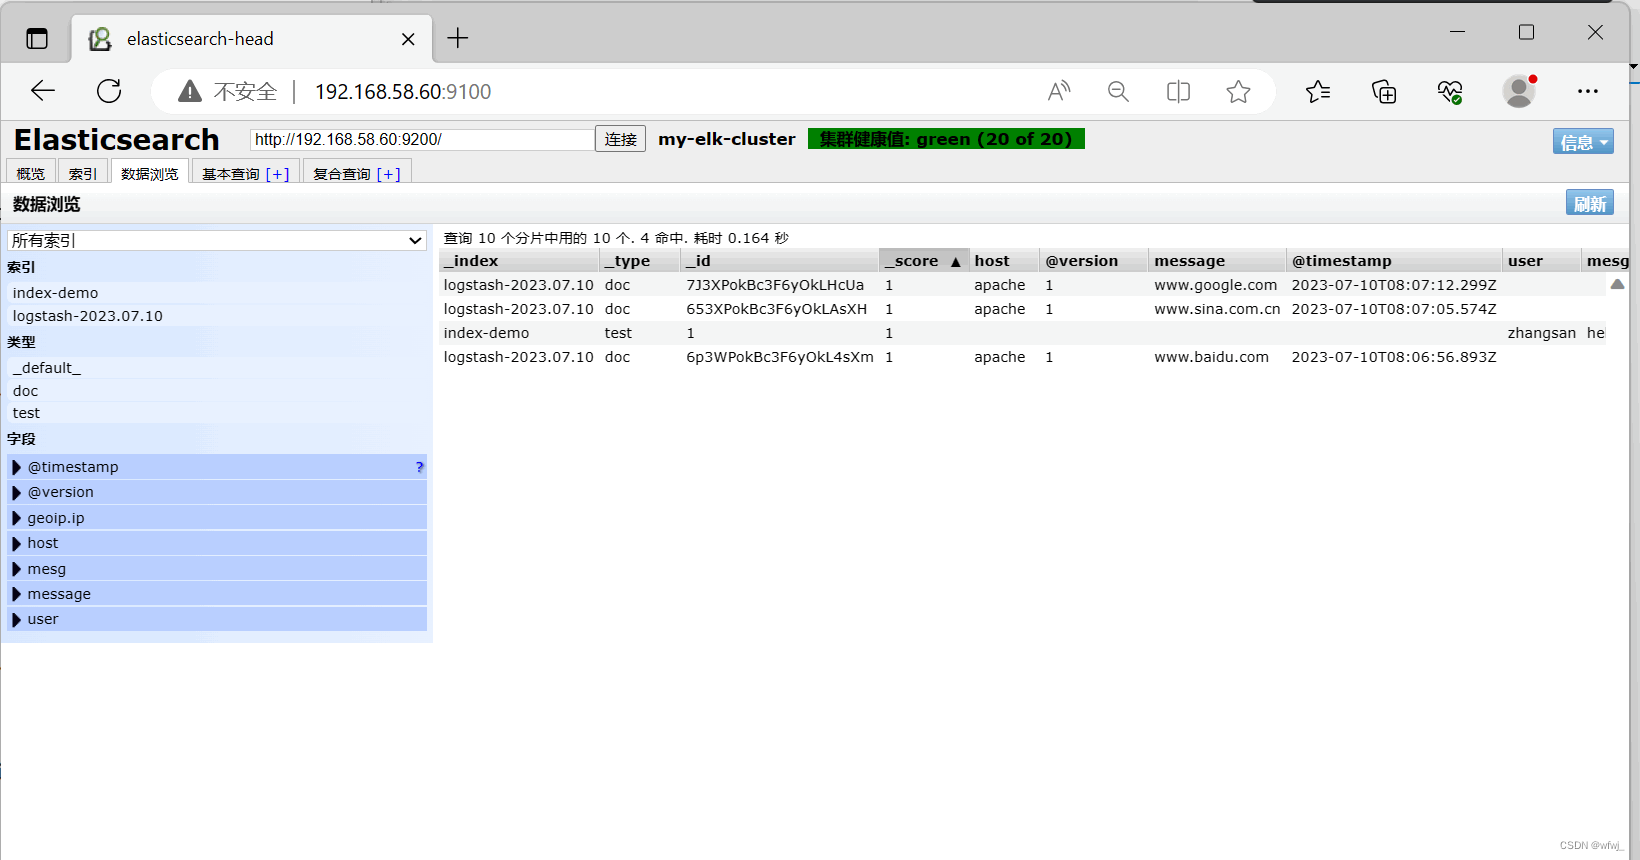Select index-demo in index list

tap(217, 293)
